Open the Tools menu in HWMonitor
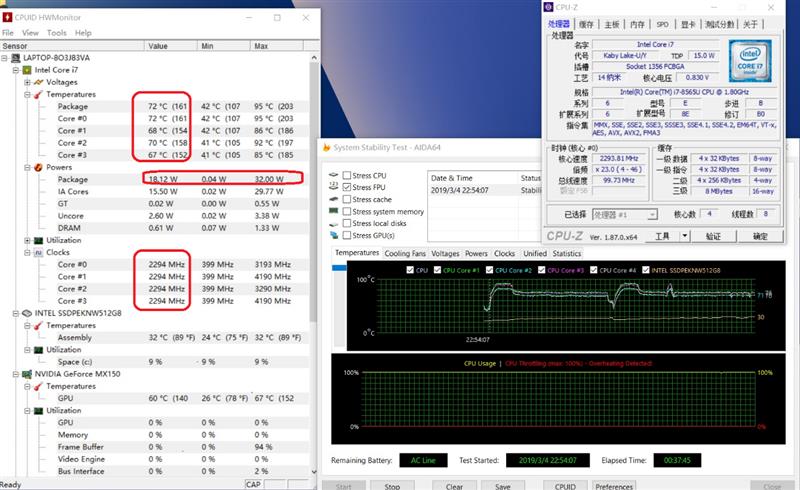This screenshot has width=800, height=490. click(57, 32)
